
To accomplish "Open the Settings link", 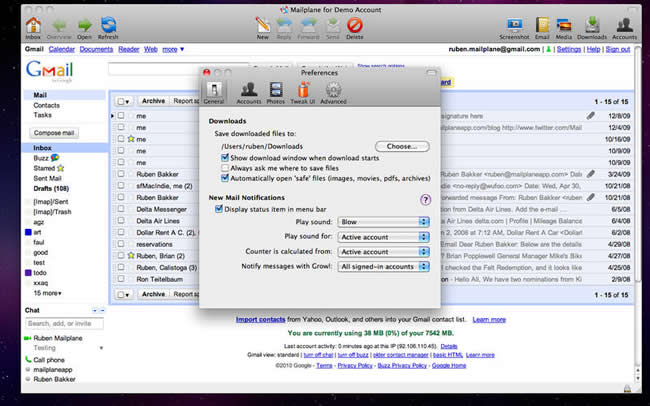I will tap(569, 49).
